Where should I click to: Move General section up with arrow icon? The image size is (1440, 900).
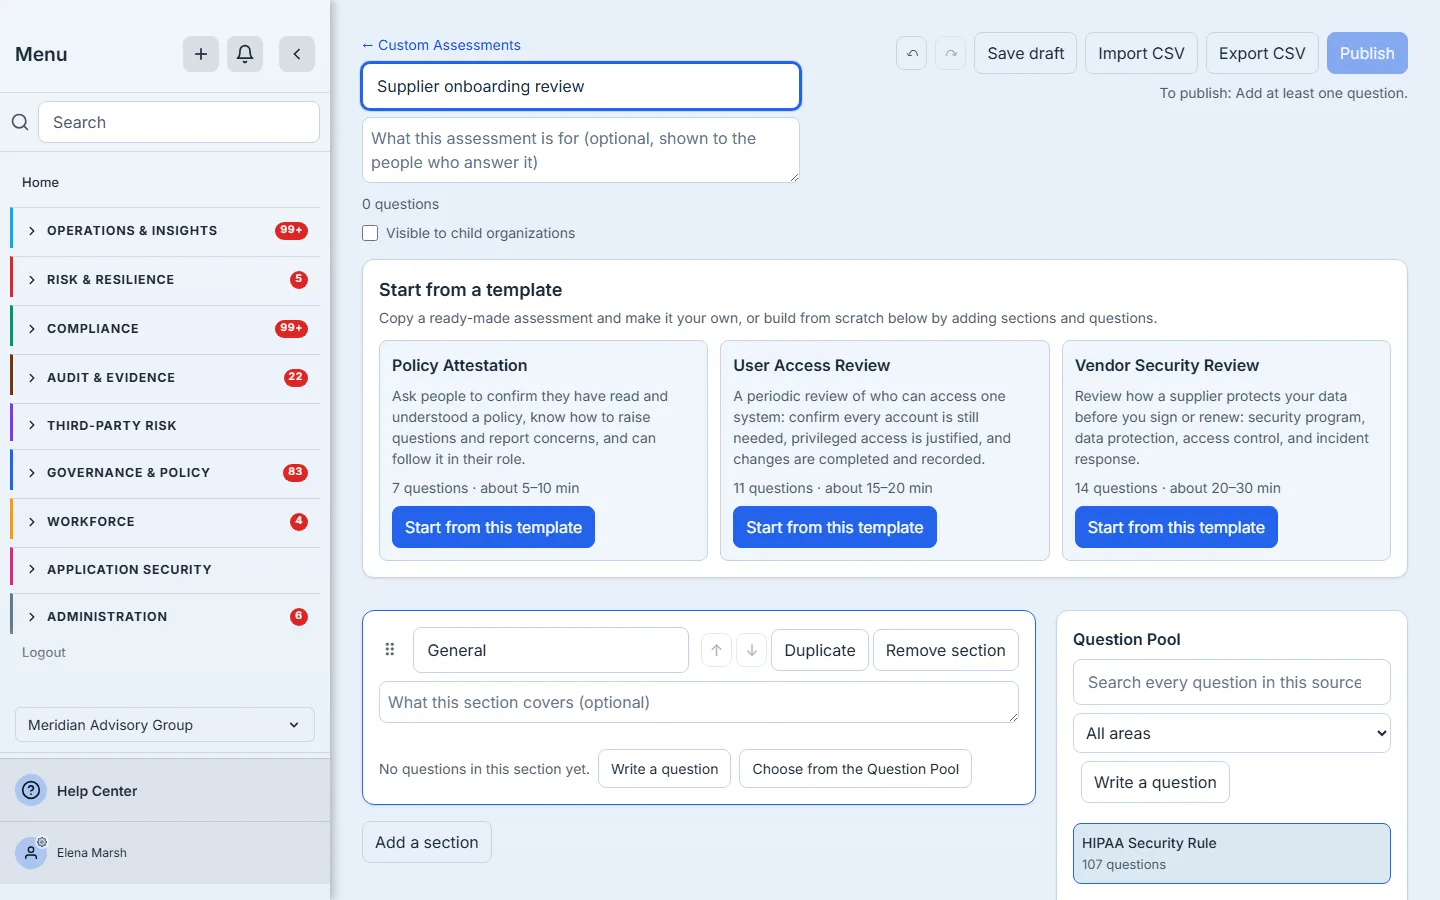(x=716, y=650)
